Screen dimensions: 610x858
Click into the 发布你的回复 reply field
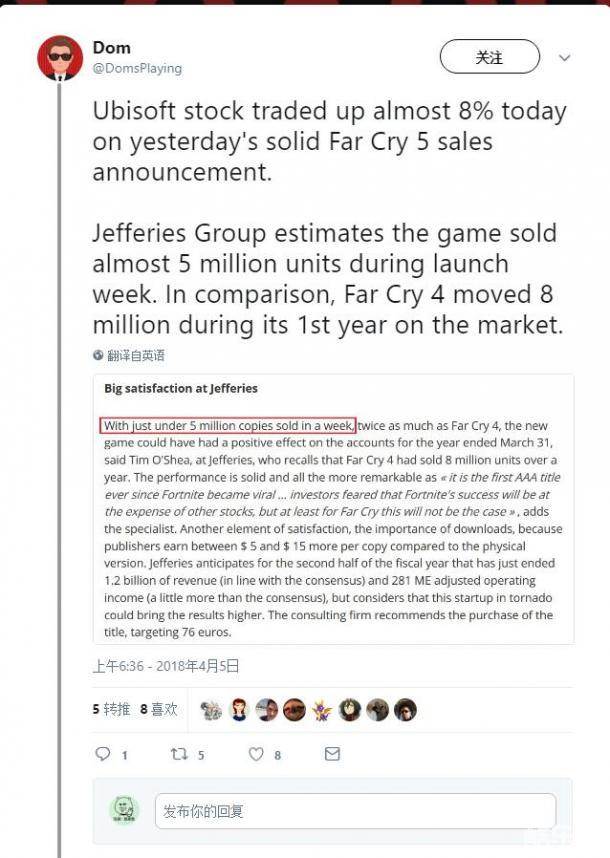tap(355, 811)
